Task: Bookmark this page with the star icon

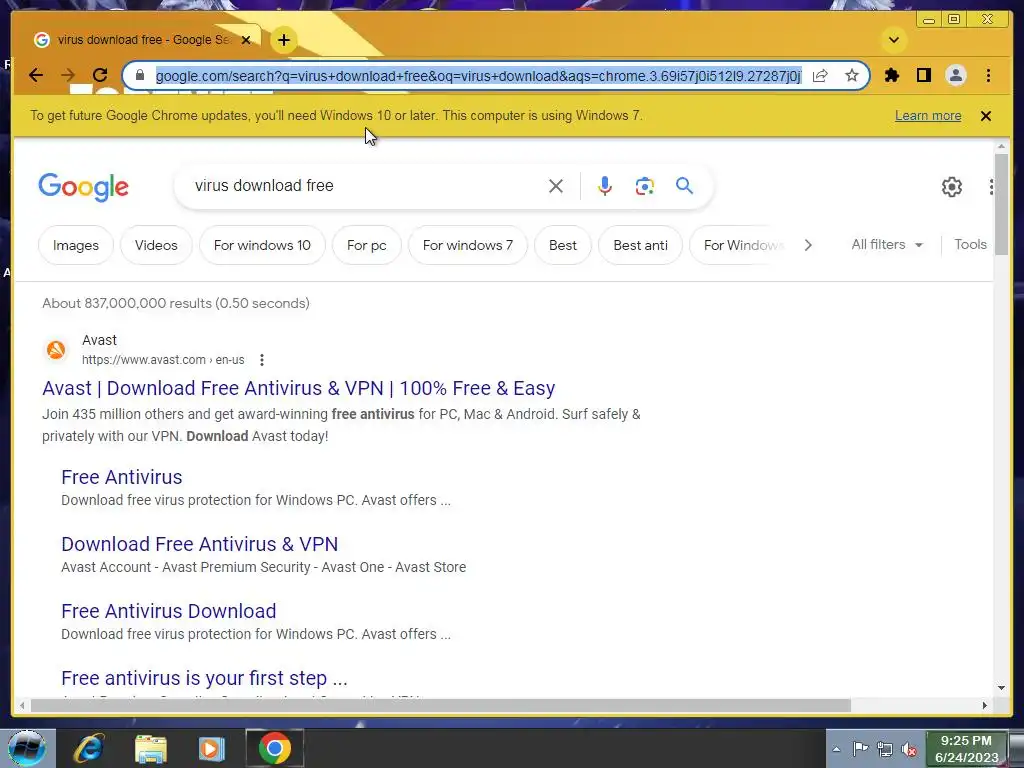Action: pos(852,76)
